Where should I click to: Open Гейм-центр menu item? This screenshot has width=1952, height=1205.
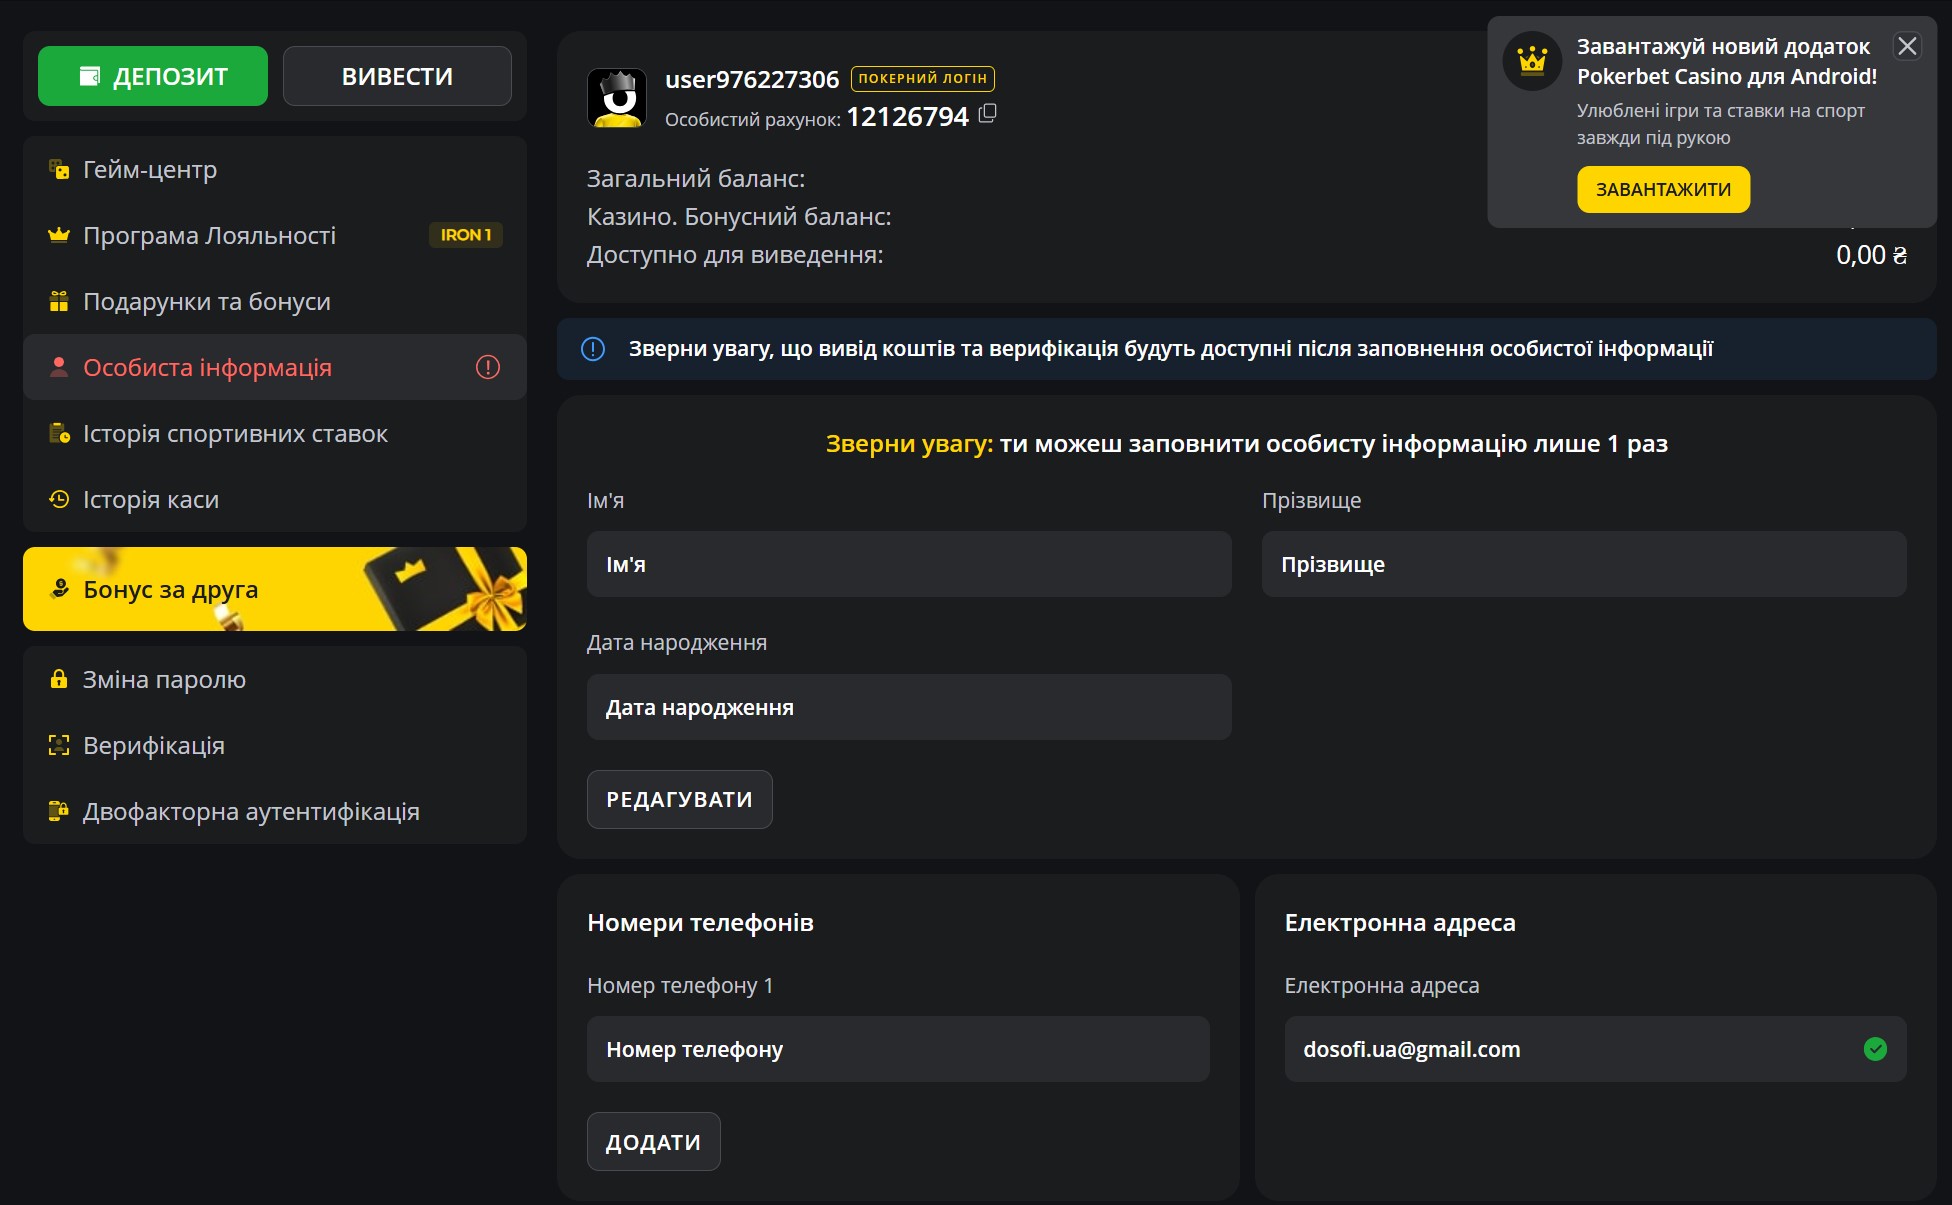coord(150,170)
